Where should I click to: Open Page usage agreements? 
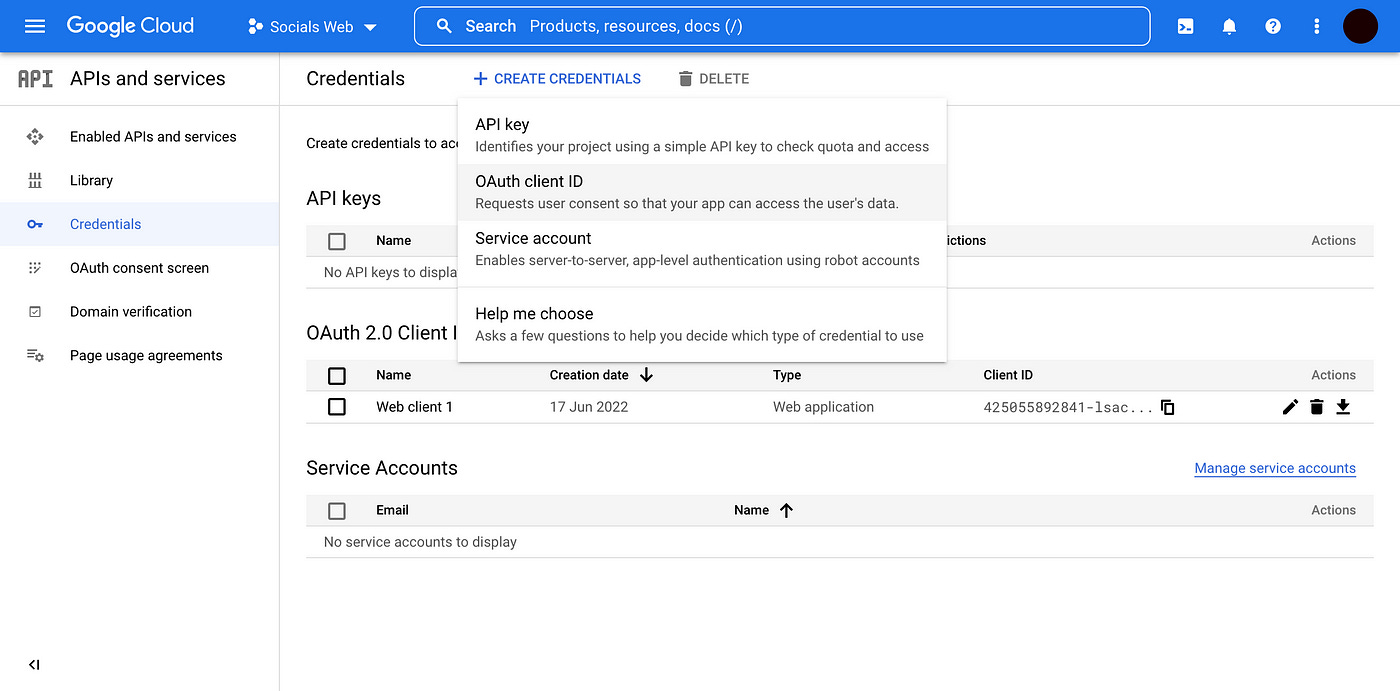pos(140,356)
